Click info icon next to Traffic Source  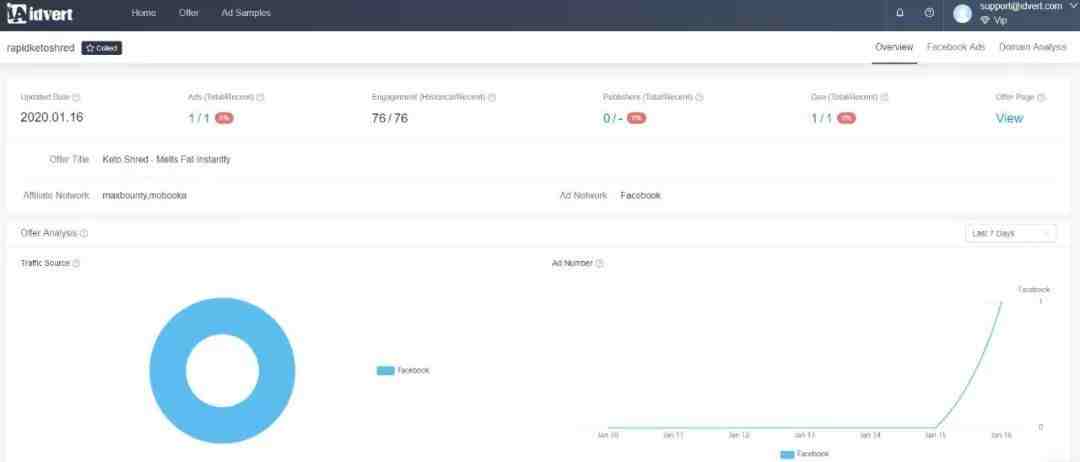click(76, 263)
